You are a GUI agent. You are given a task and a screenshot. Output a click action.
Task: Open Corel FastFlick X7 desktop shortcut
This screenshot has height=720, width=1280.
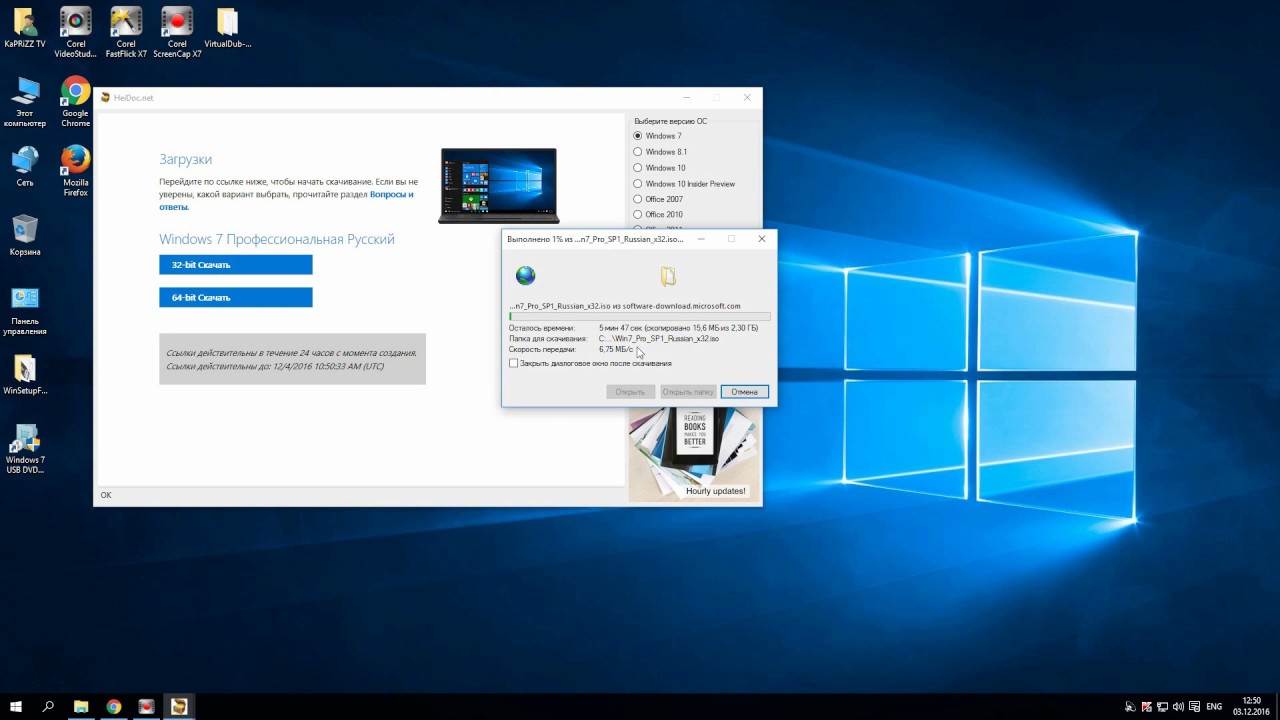(x=126, y=32)
